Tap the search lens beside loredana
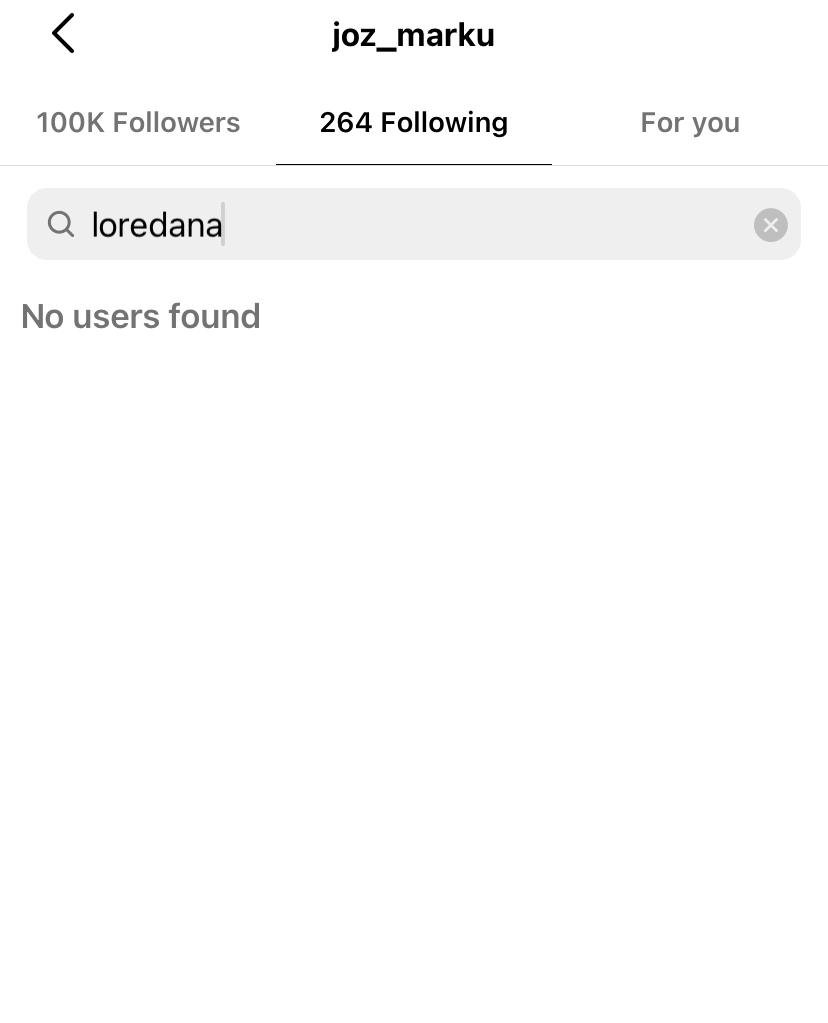The image size is (828, 1023). (61, 224)
